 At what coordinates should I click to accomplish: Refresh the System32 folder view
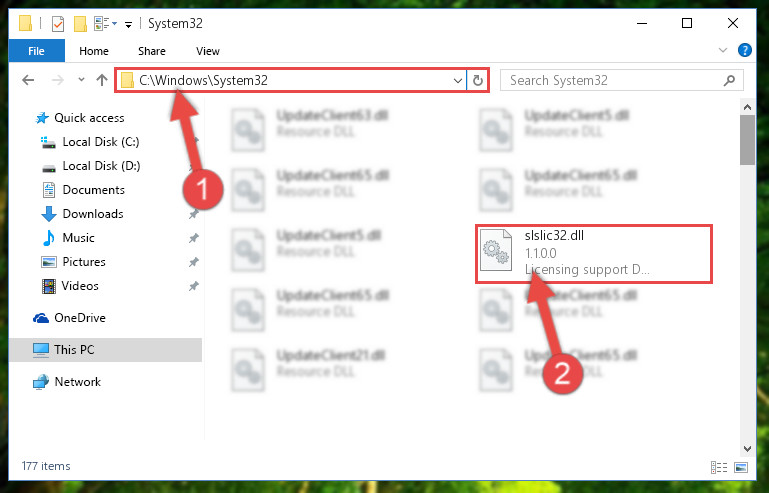[x=478, y=80]
